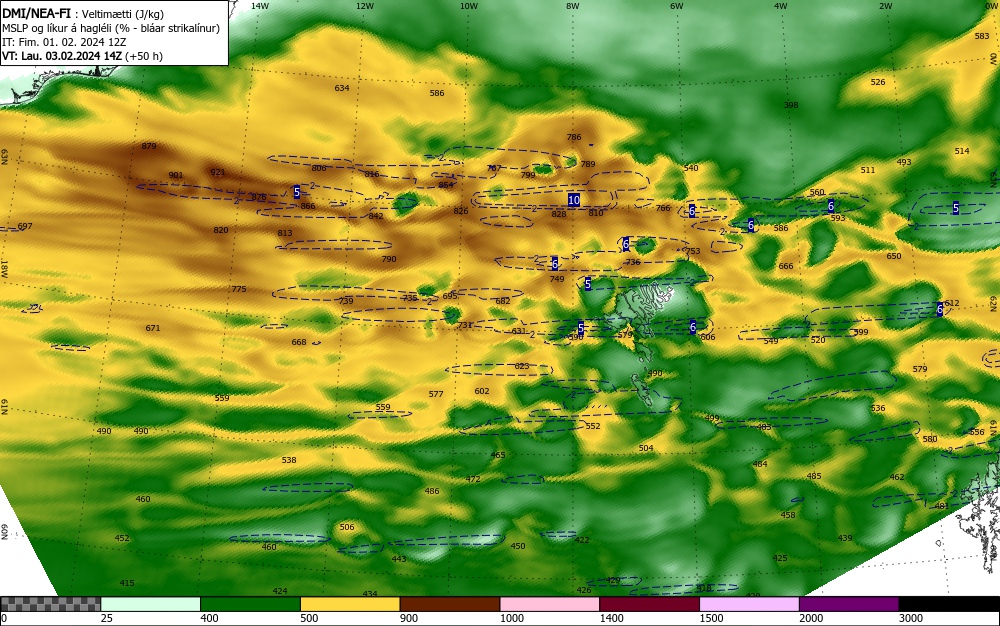The image size is (1000, 626).
Task: Click the map value 439
Action: 845,538
